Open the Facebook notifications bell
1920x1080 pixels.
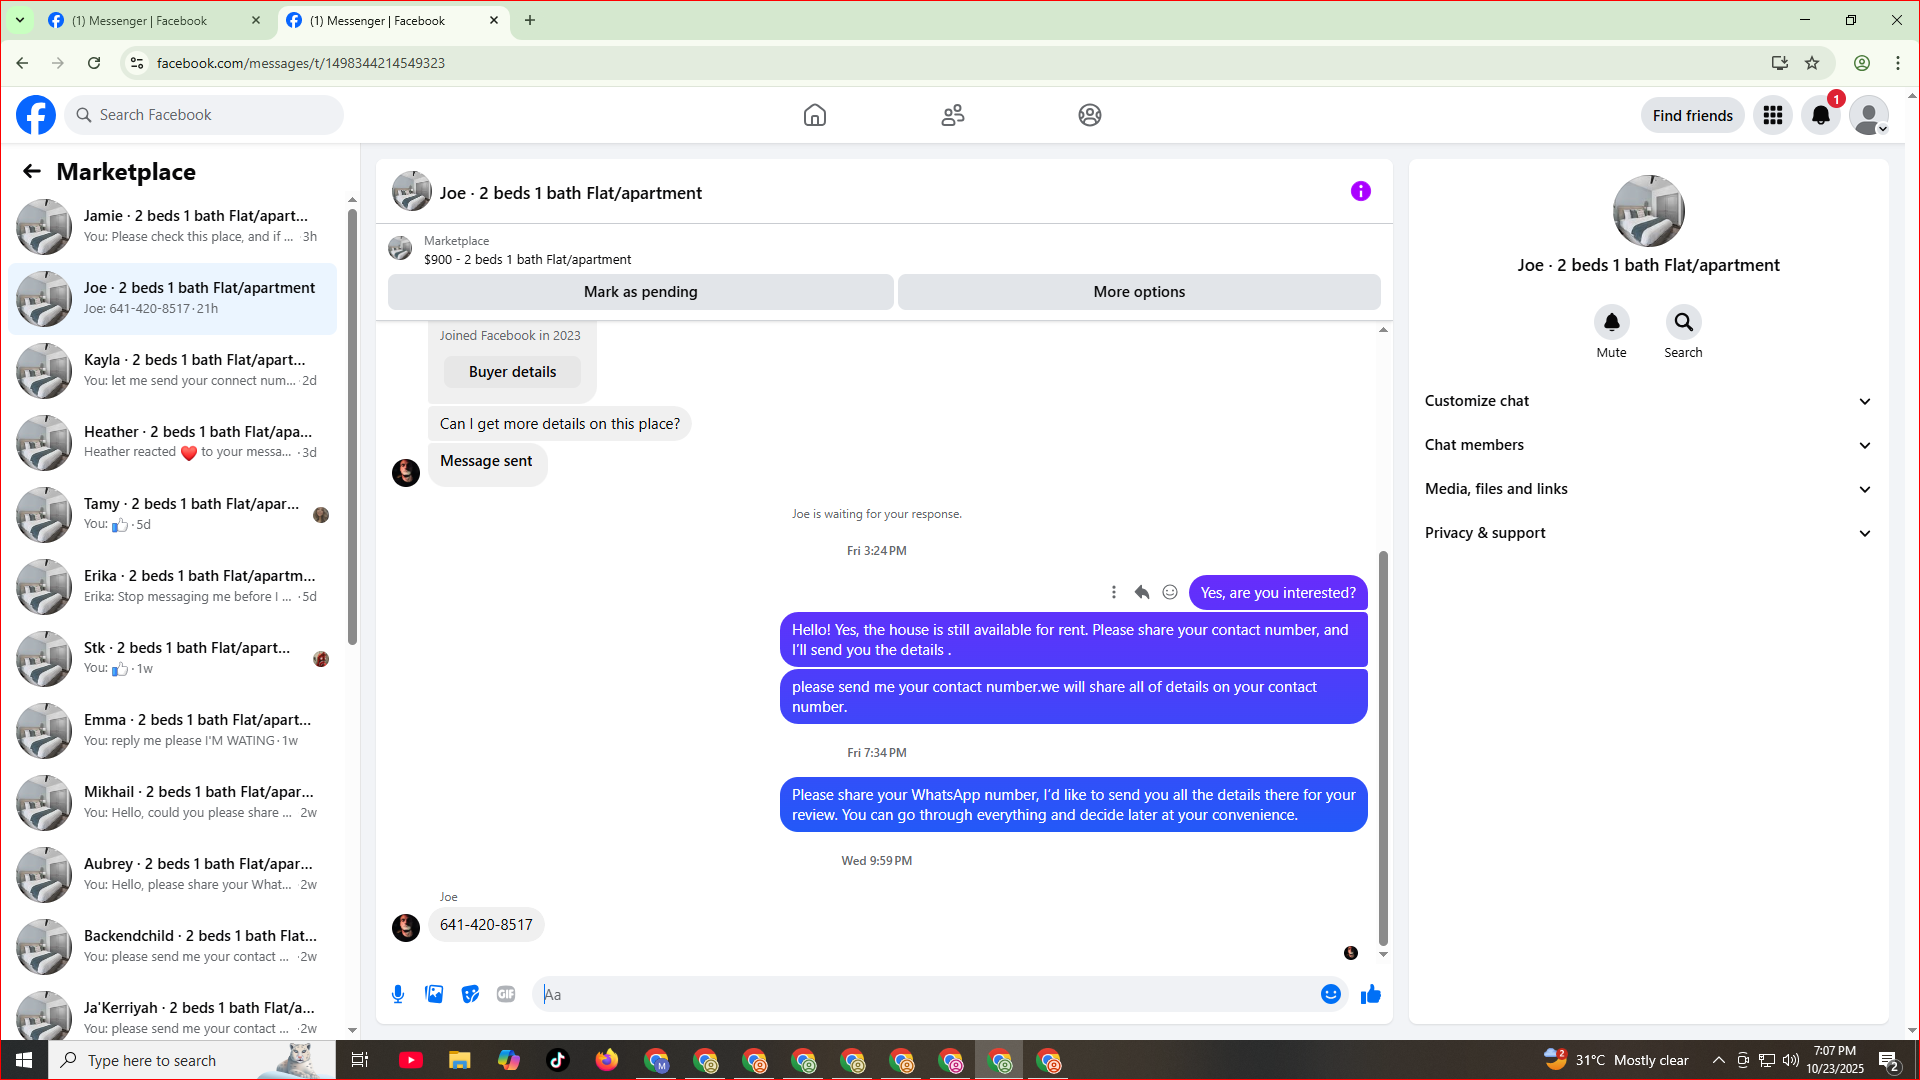(x=1820, y=116)
